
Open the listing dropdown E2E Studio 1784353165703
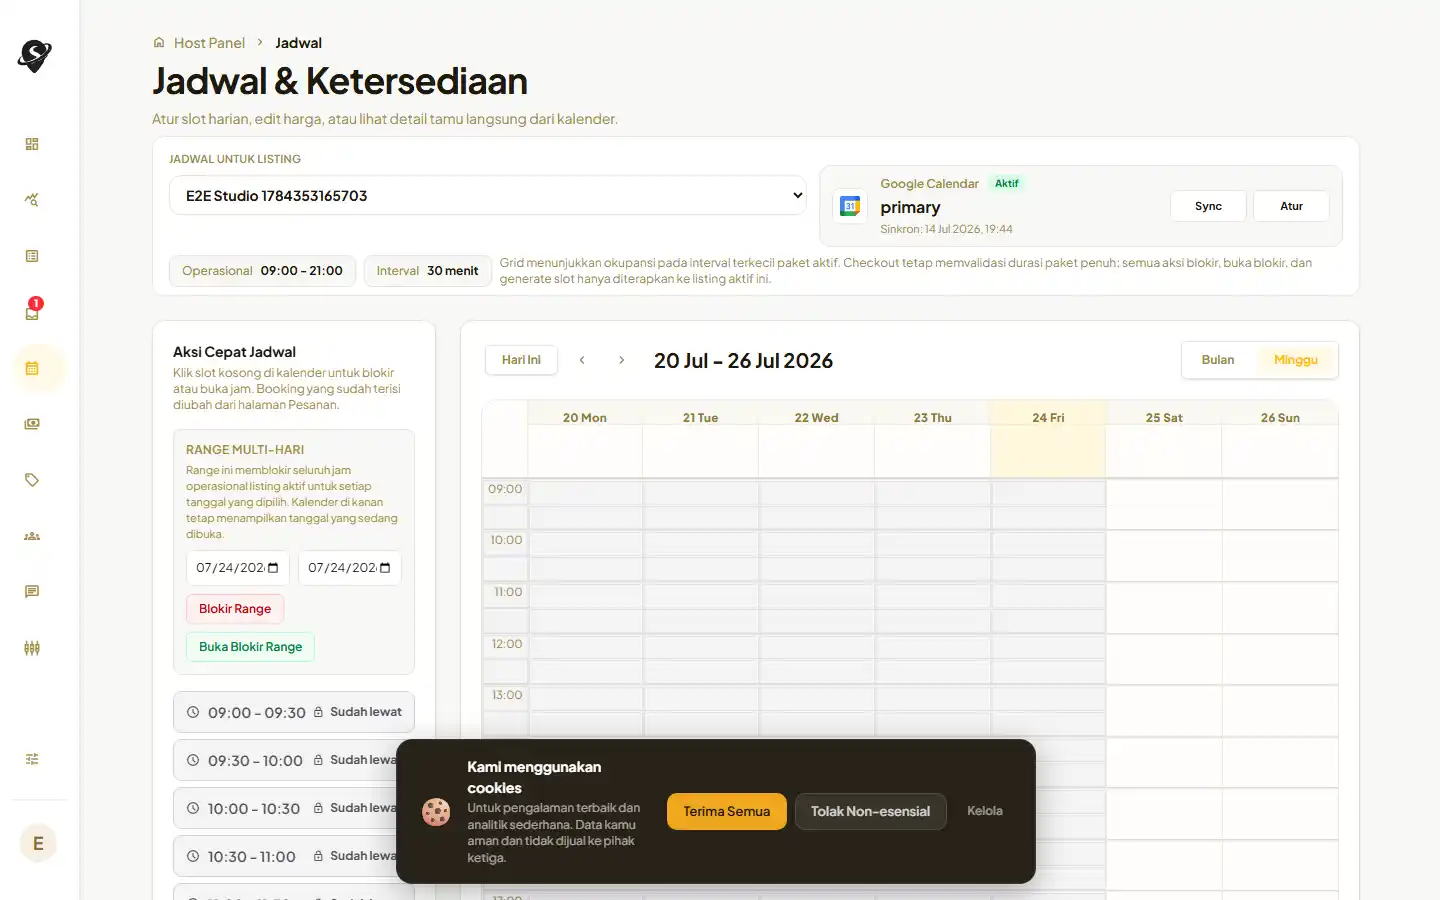[x=488, y=196]
